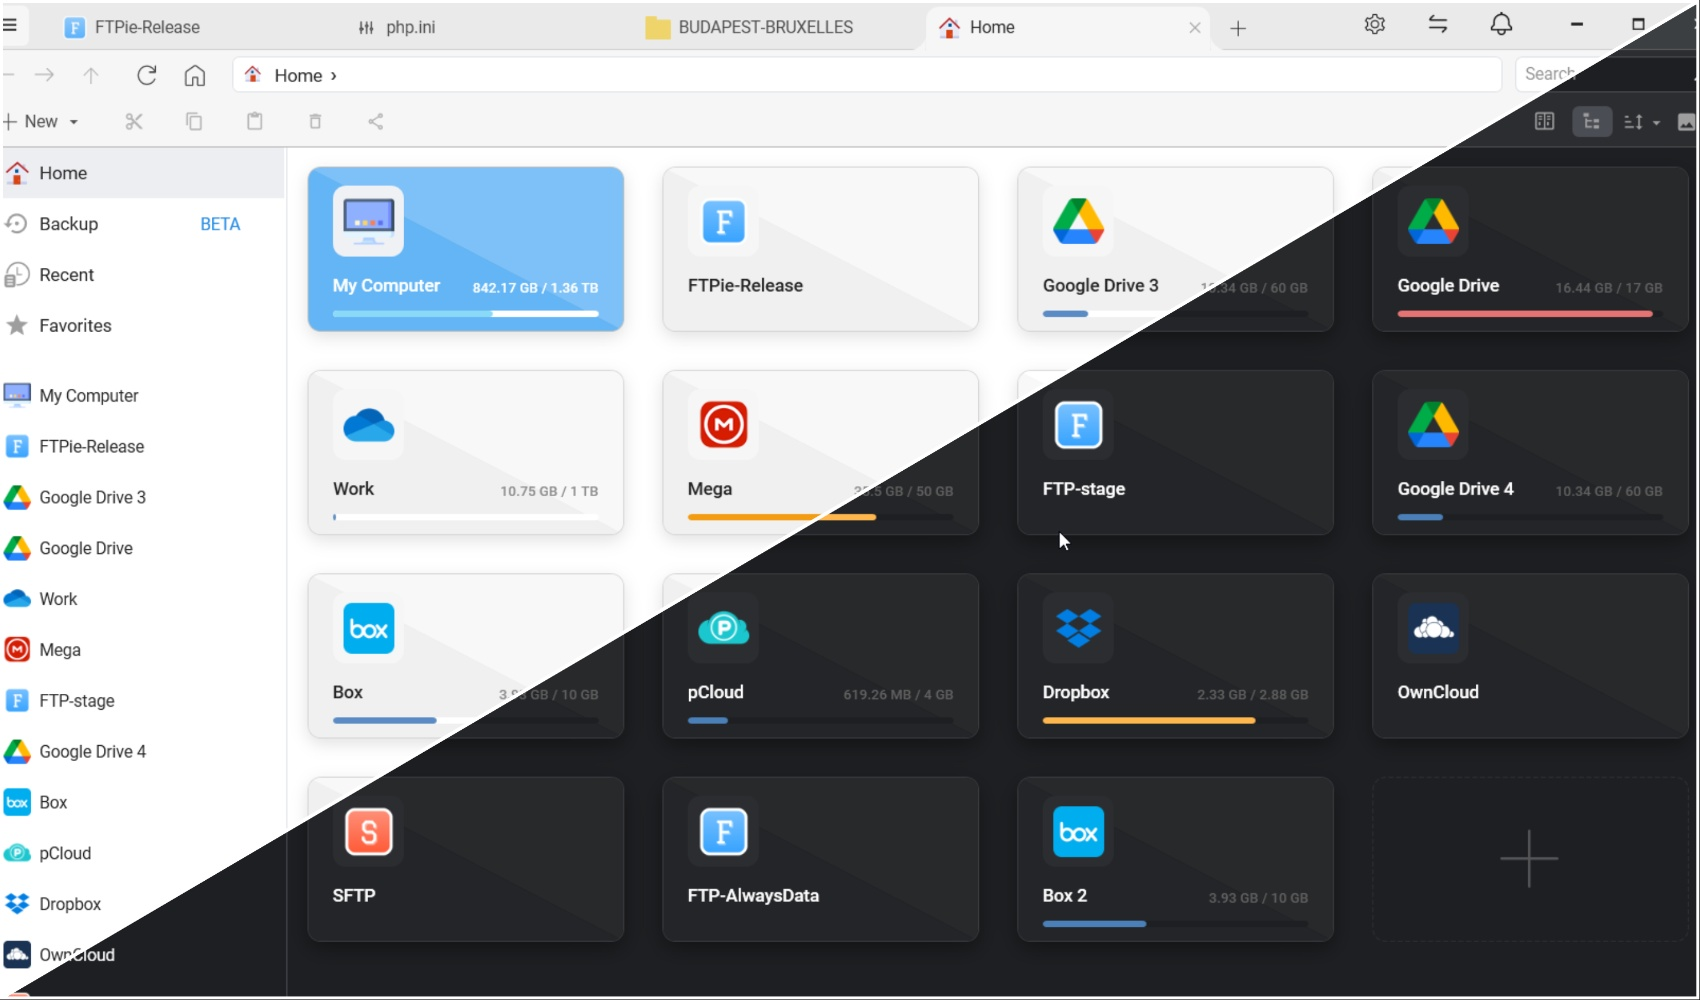The image size is (1700, 1000).
Task: Open the Mega card
Action: tap(820, 453)
